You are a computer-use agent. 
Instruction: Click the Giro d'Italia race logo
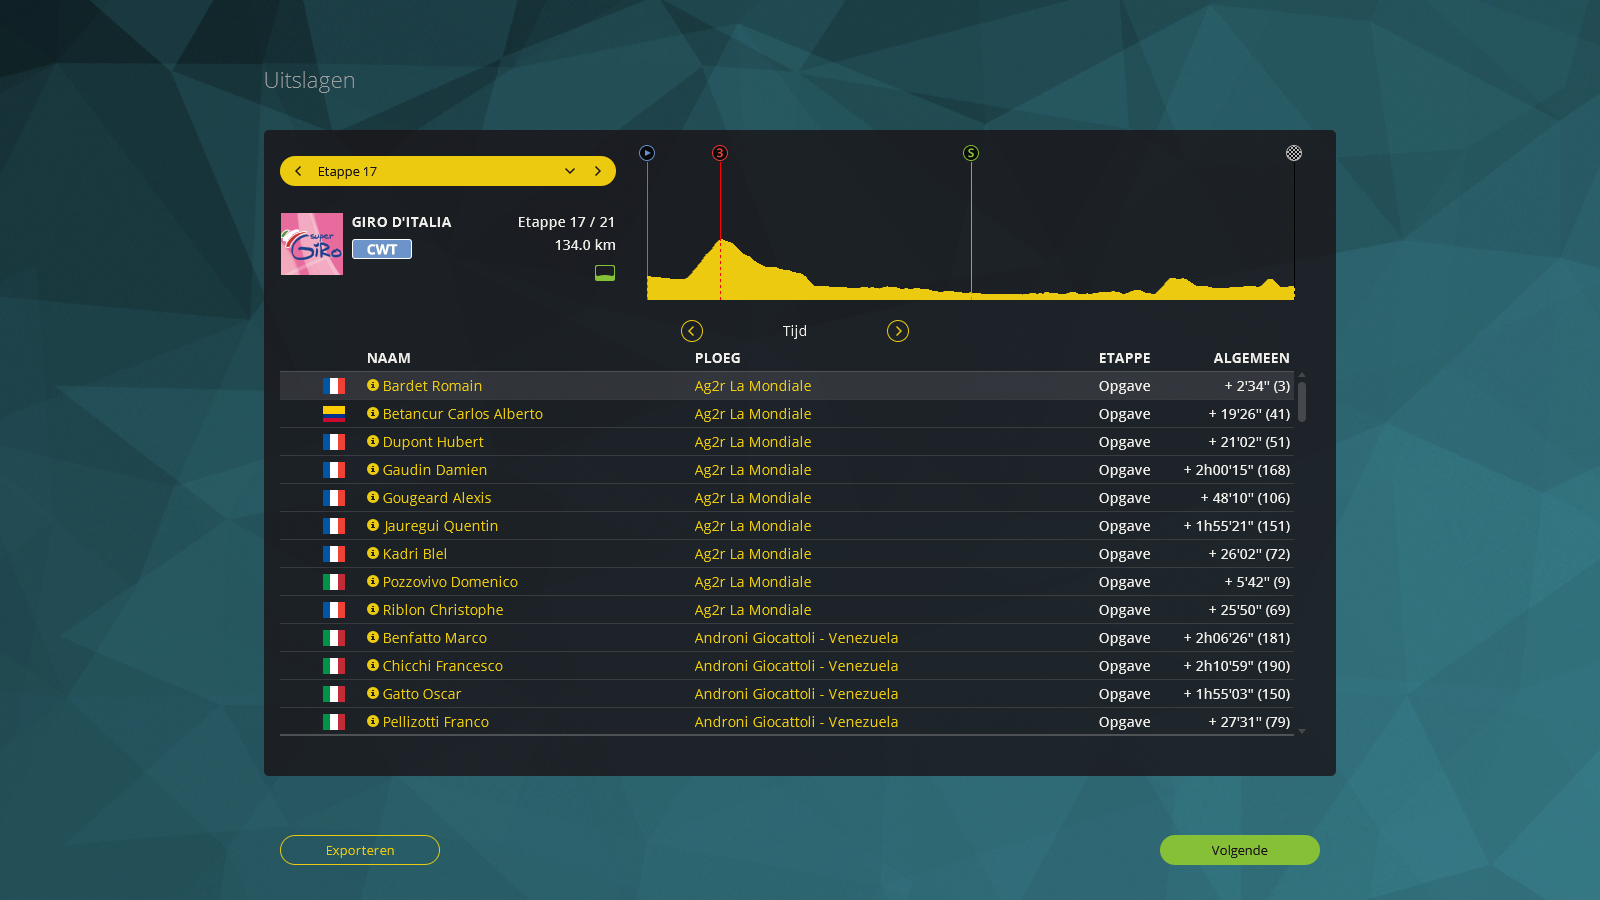(x=312, y=244)
